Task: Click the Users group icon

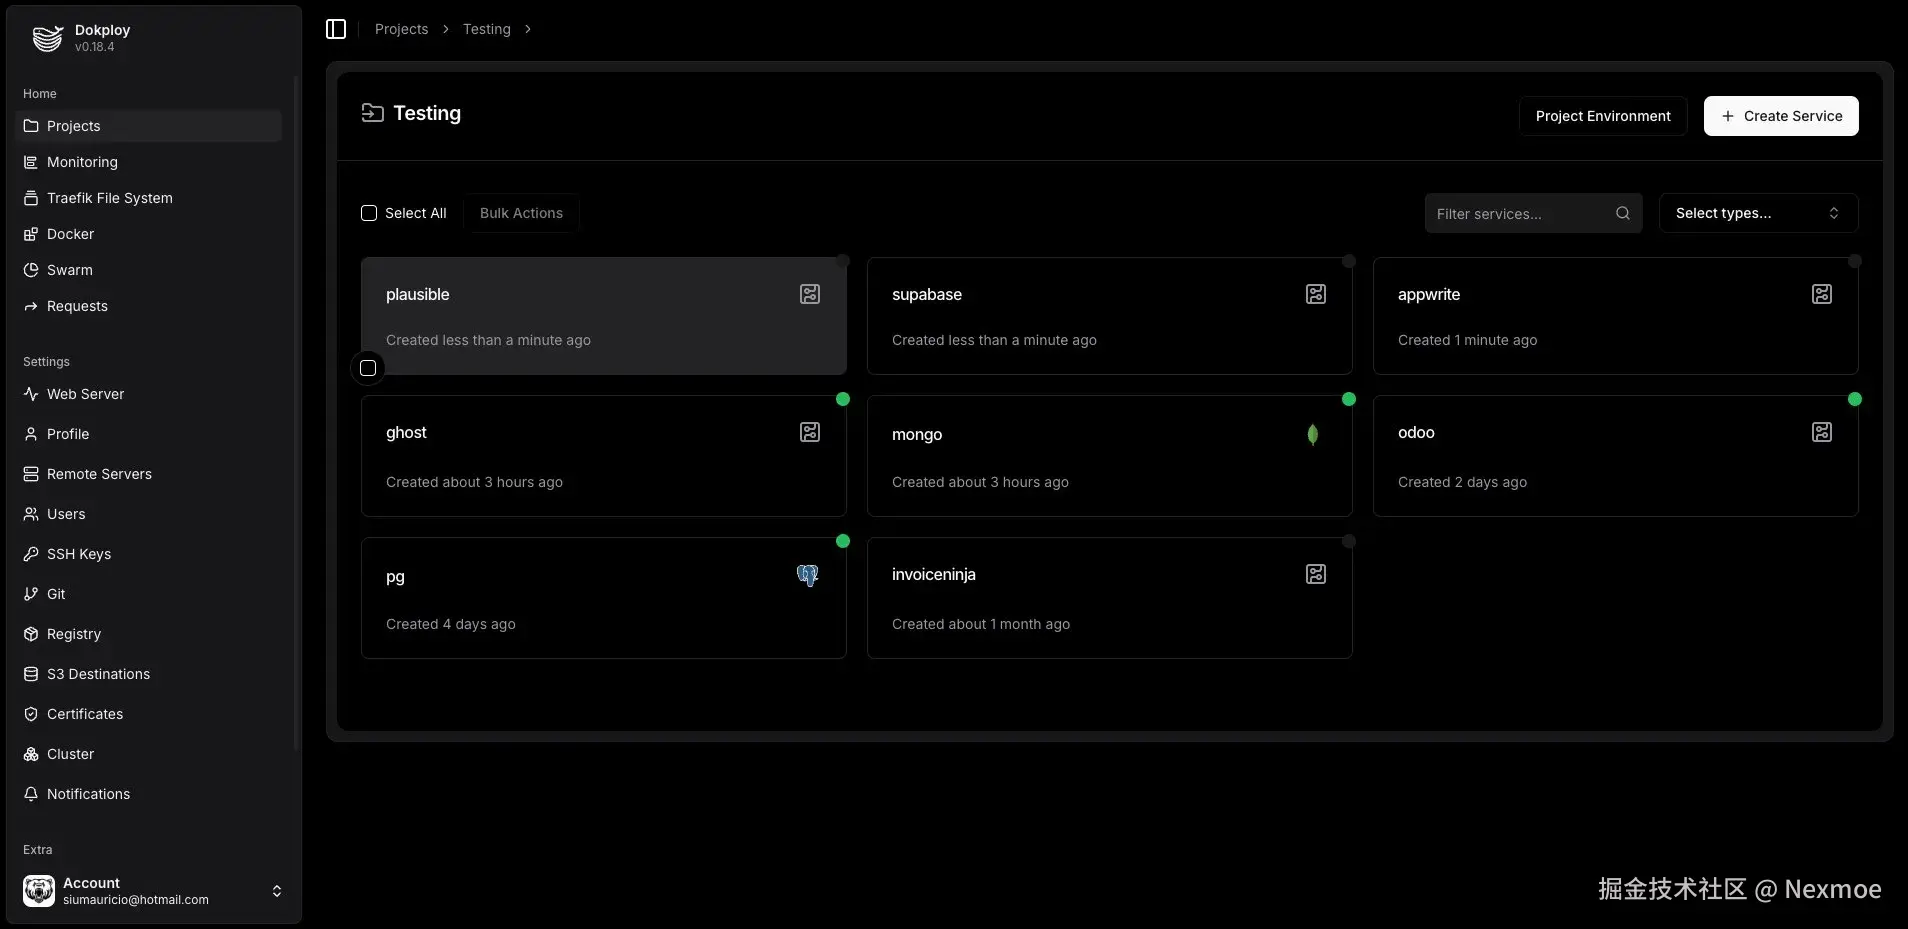Action: [31, 514]
